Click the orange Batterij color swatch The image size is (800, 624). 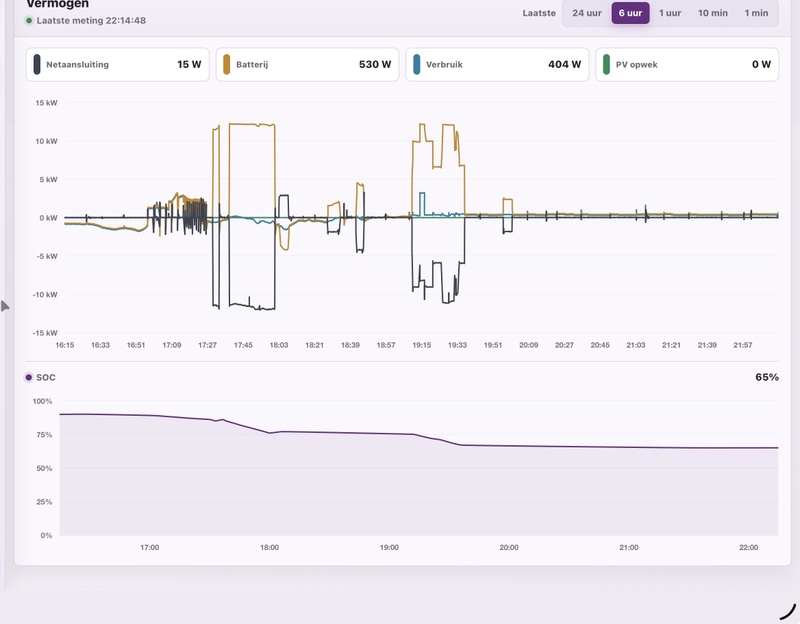click(x=227, y=64)
